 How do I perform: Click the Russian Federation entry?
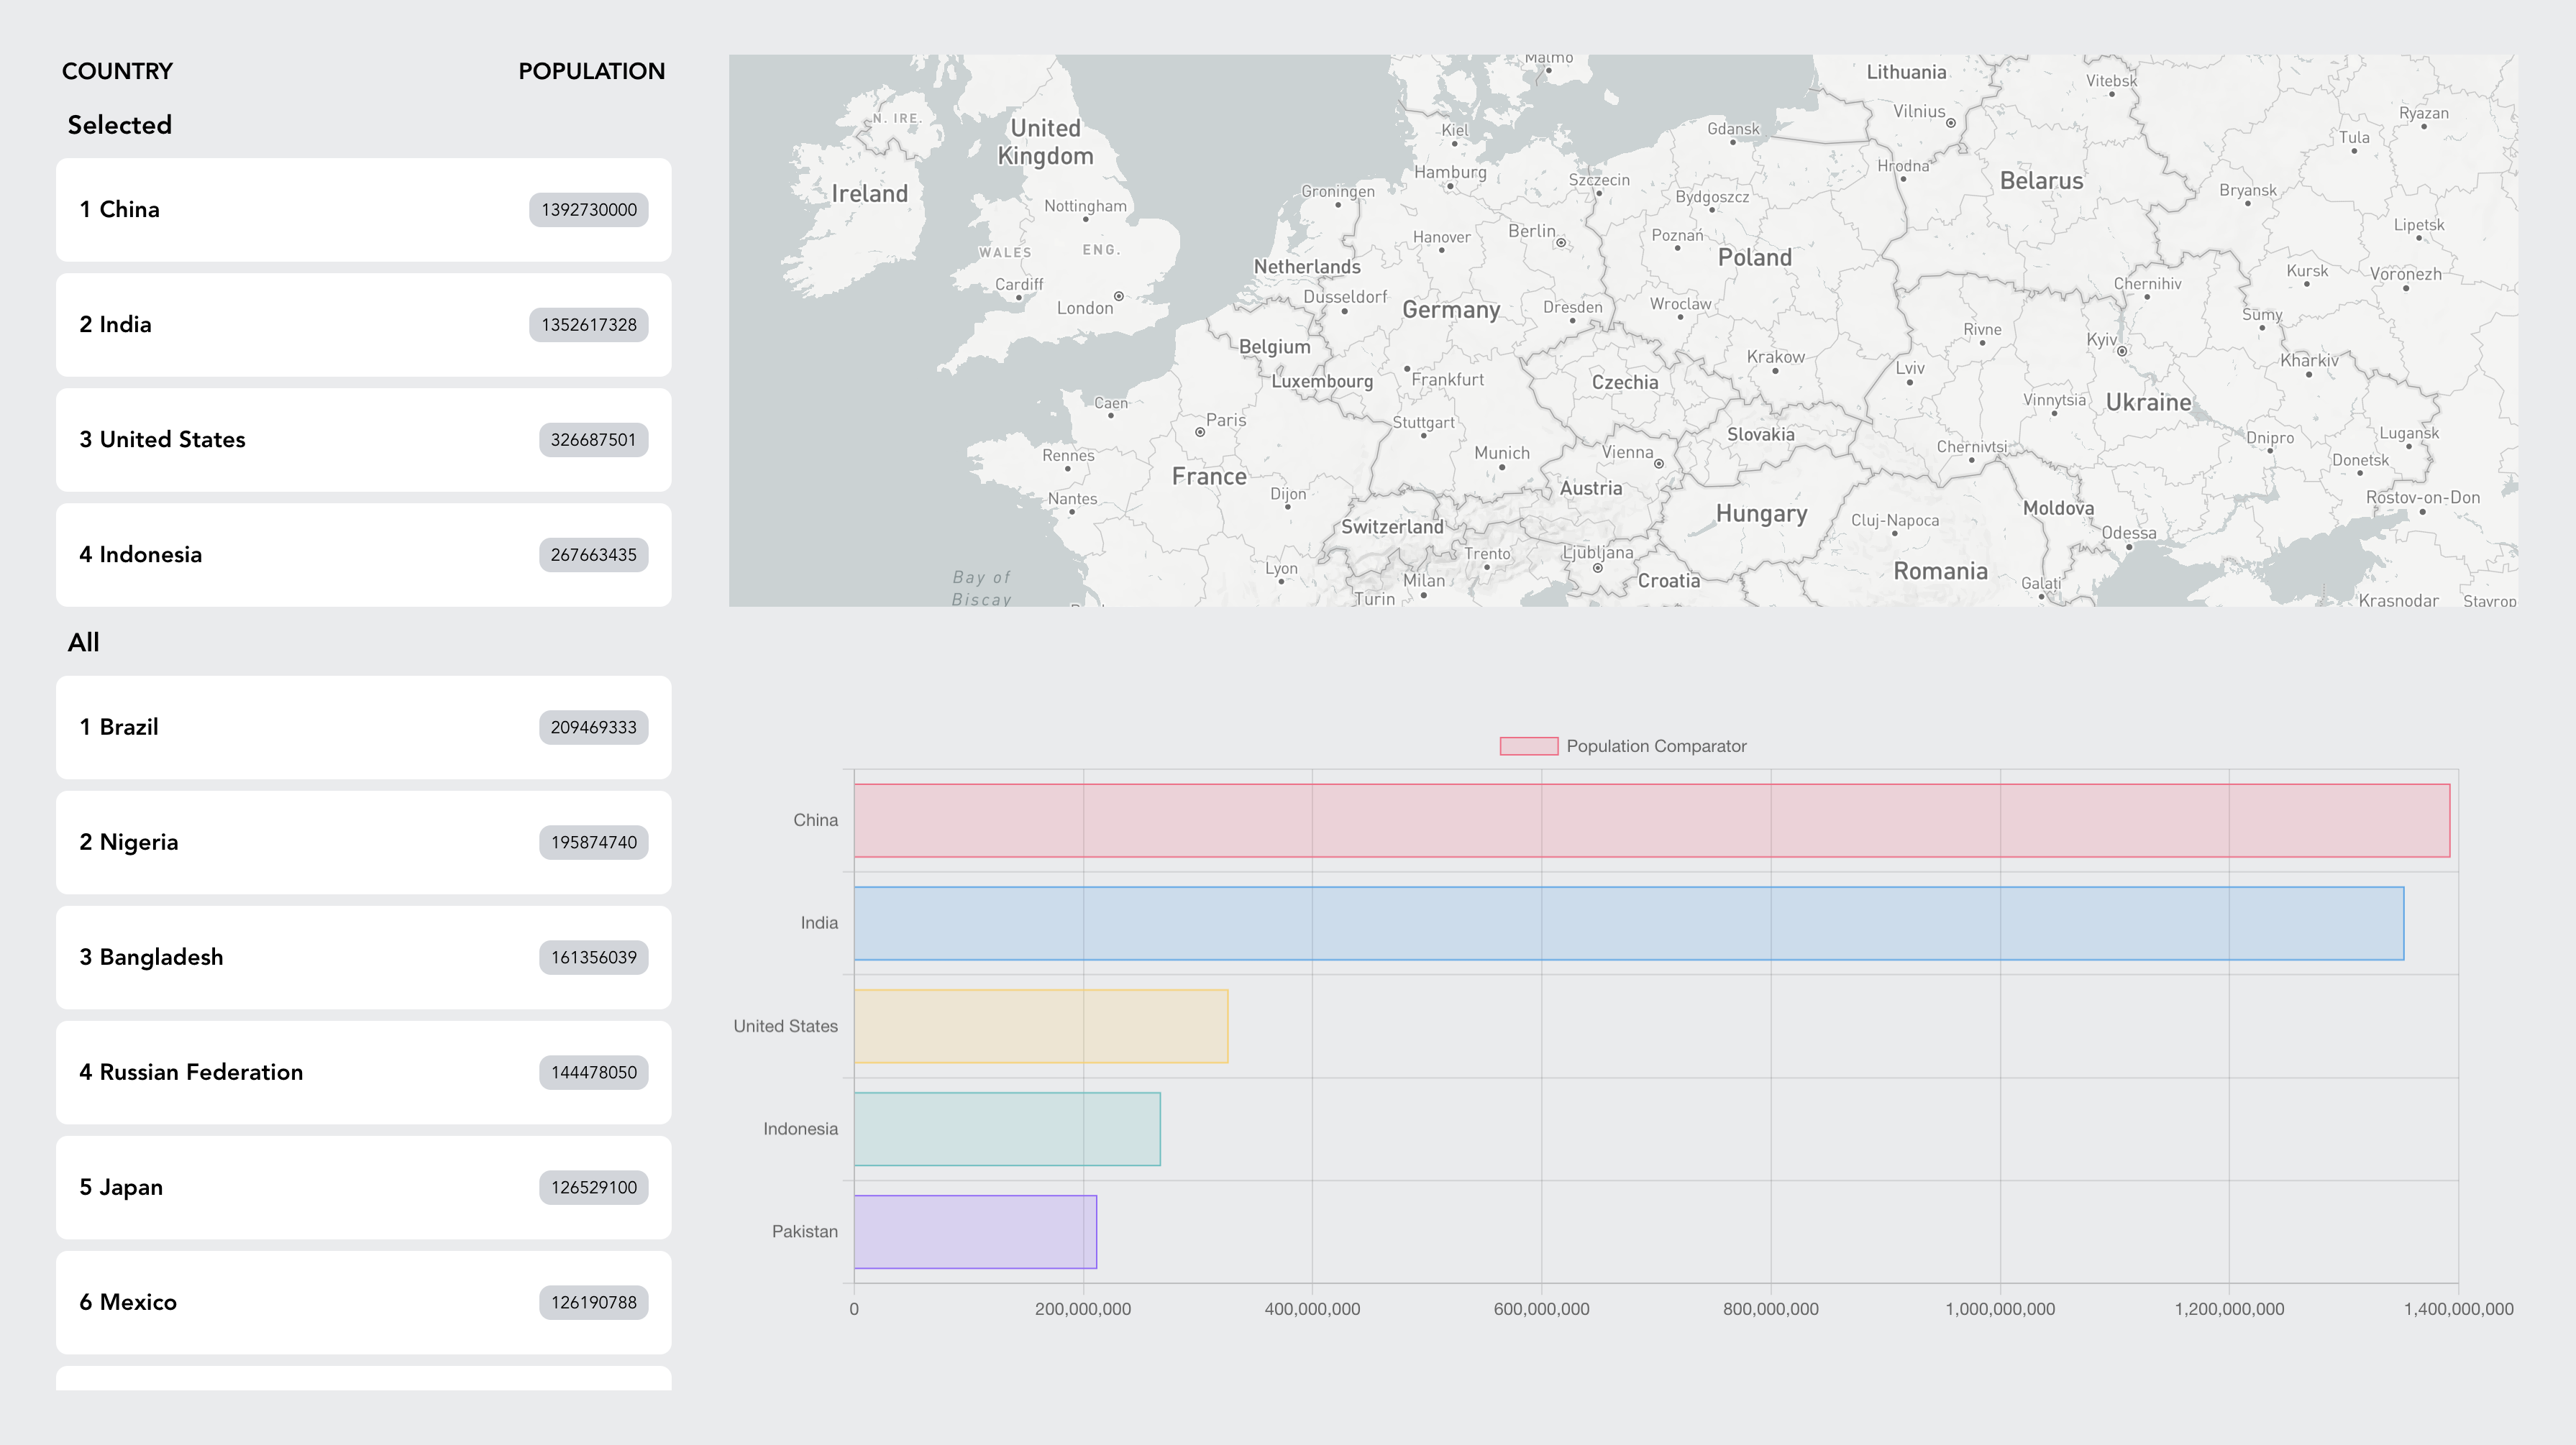point(363,1072)
